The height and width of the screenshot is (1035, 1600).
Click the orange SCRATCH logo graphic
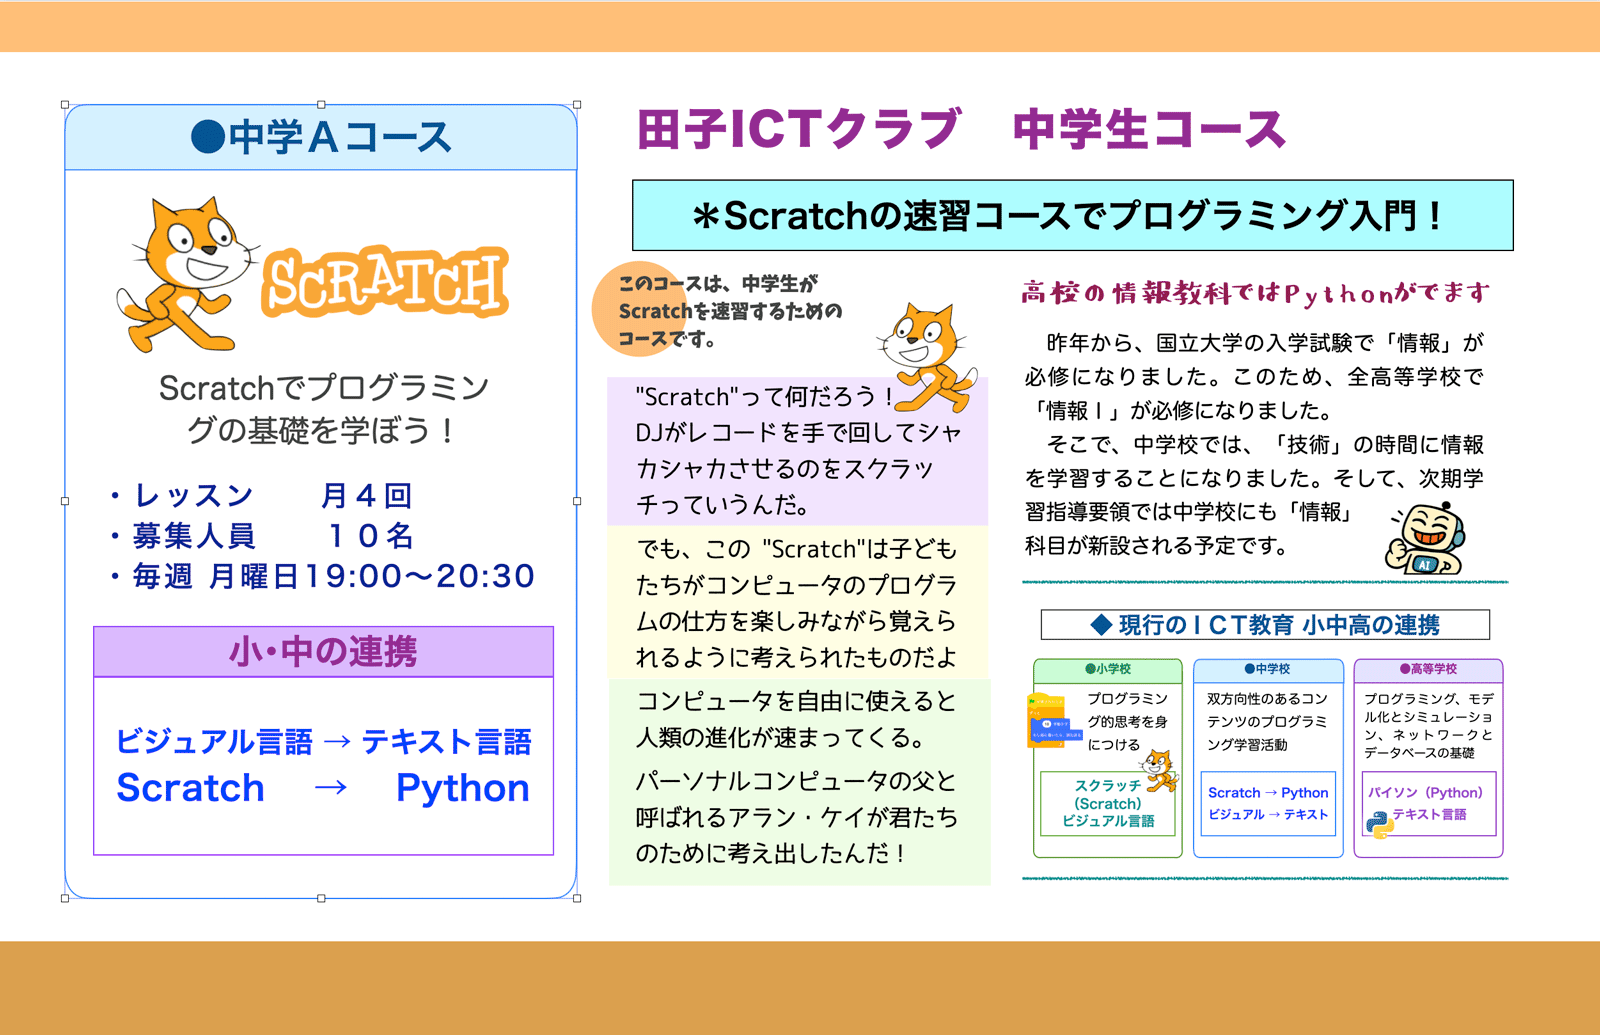(385, 282)
